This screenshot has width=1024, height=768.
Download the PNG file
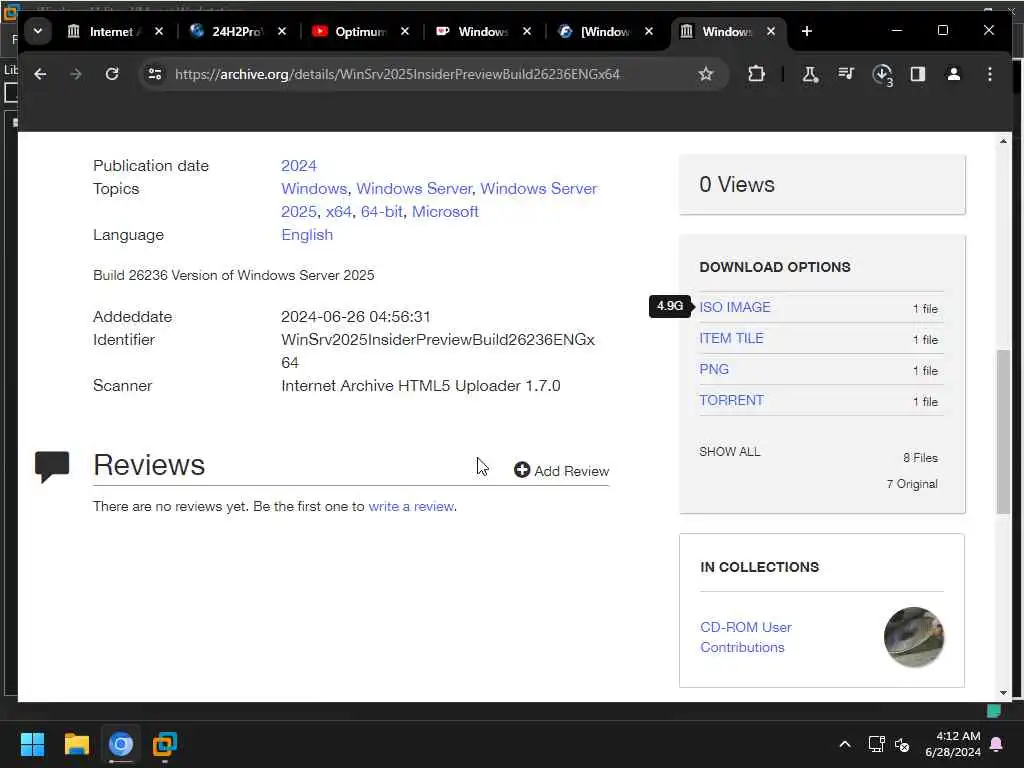714,370
